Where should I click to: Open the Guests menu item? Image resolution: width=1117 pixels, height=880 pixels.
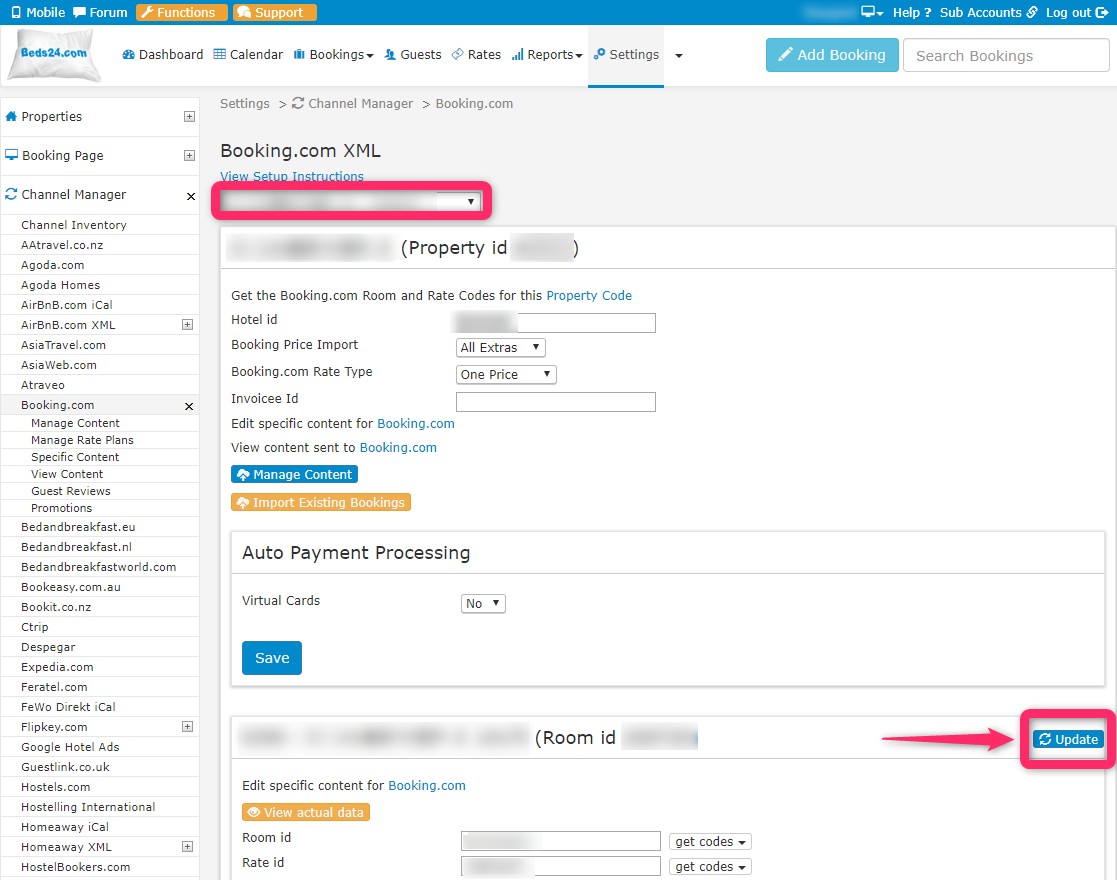tap(412, 55)
